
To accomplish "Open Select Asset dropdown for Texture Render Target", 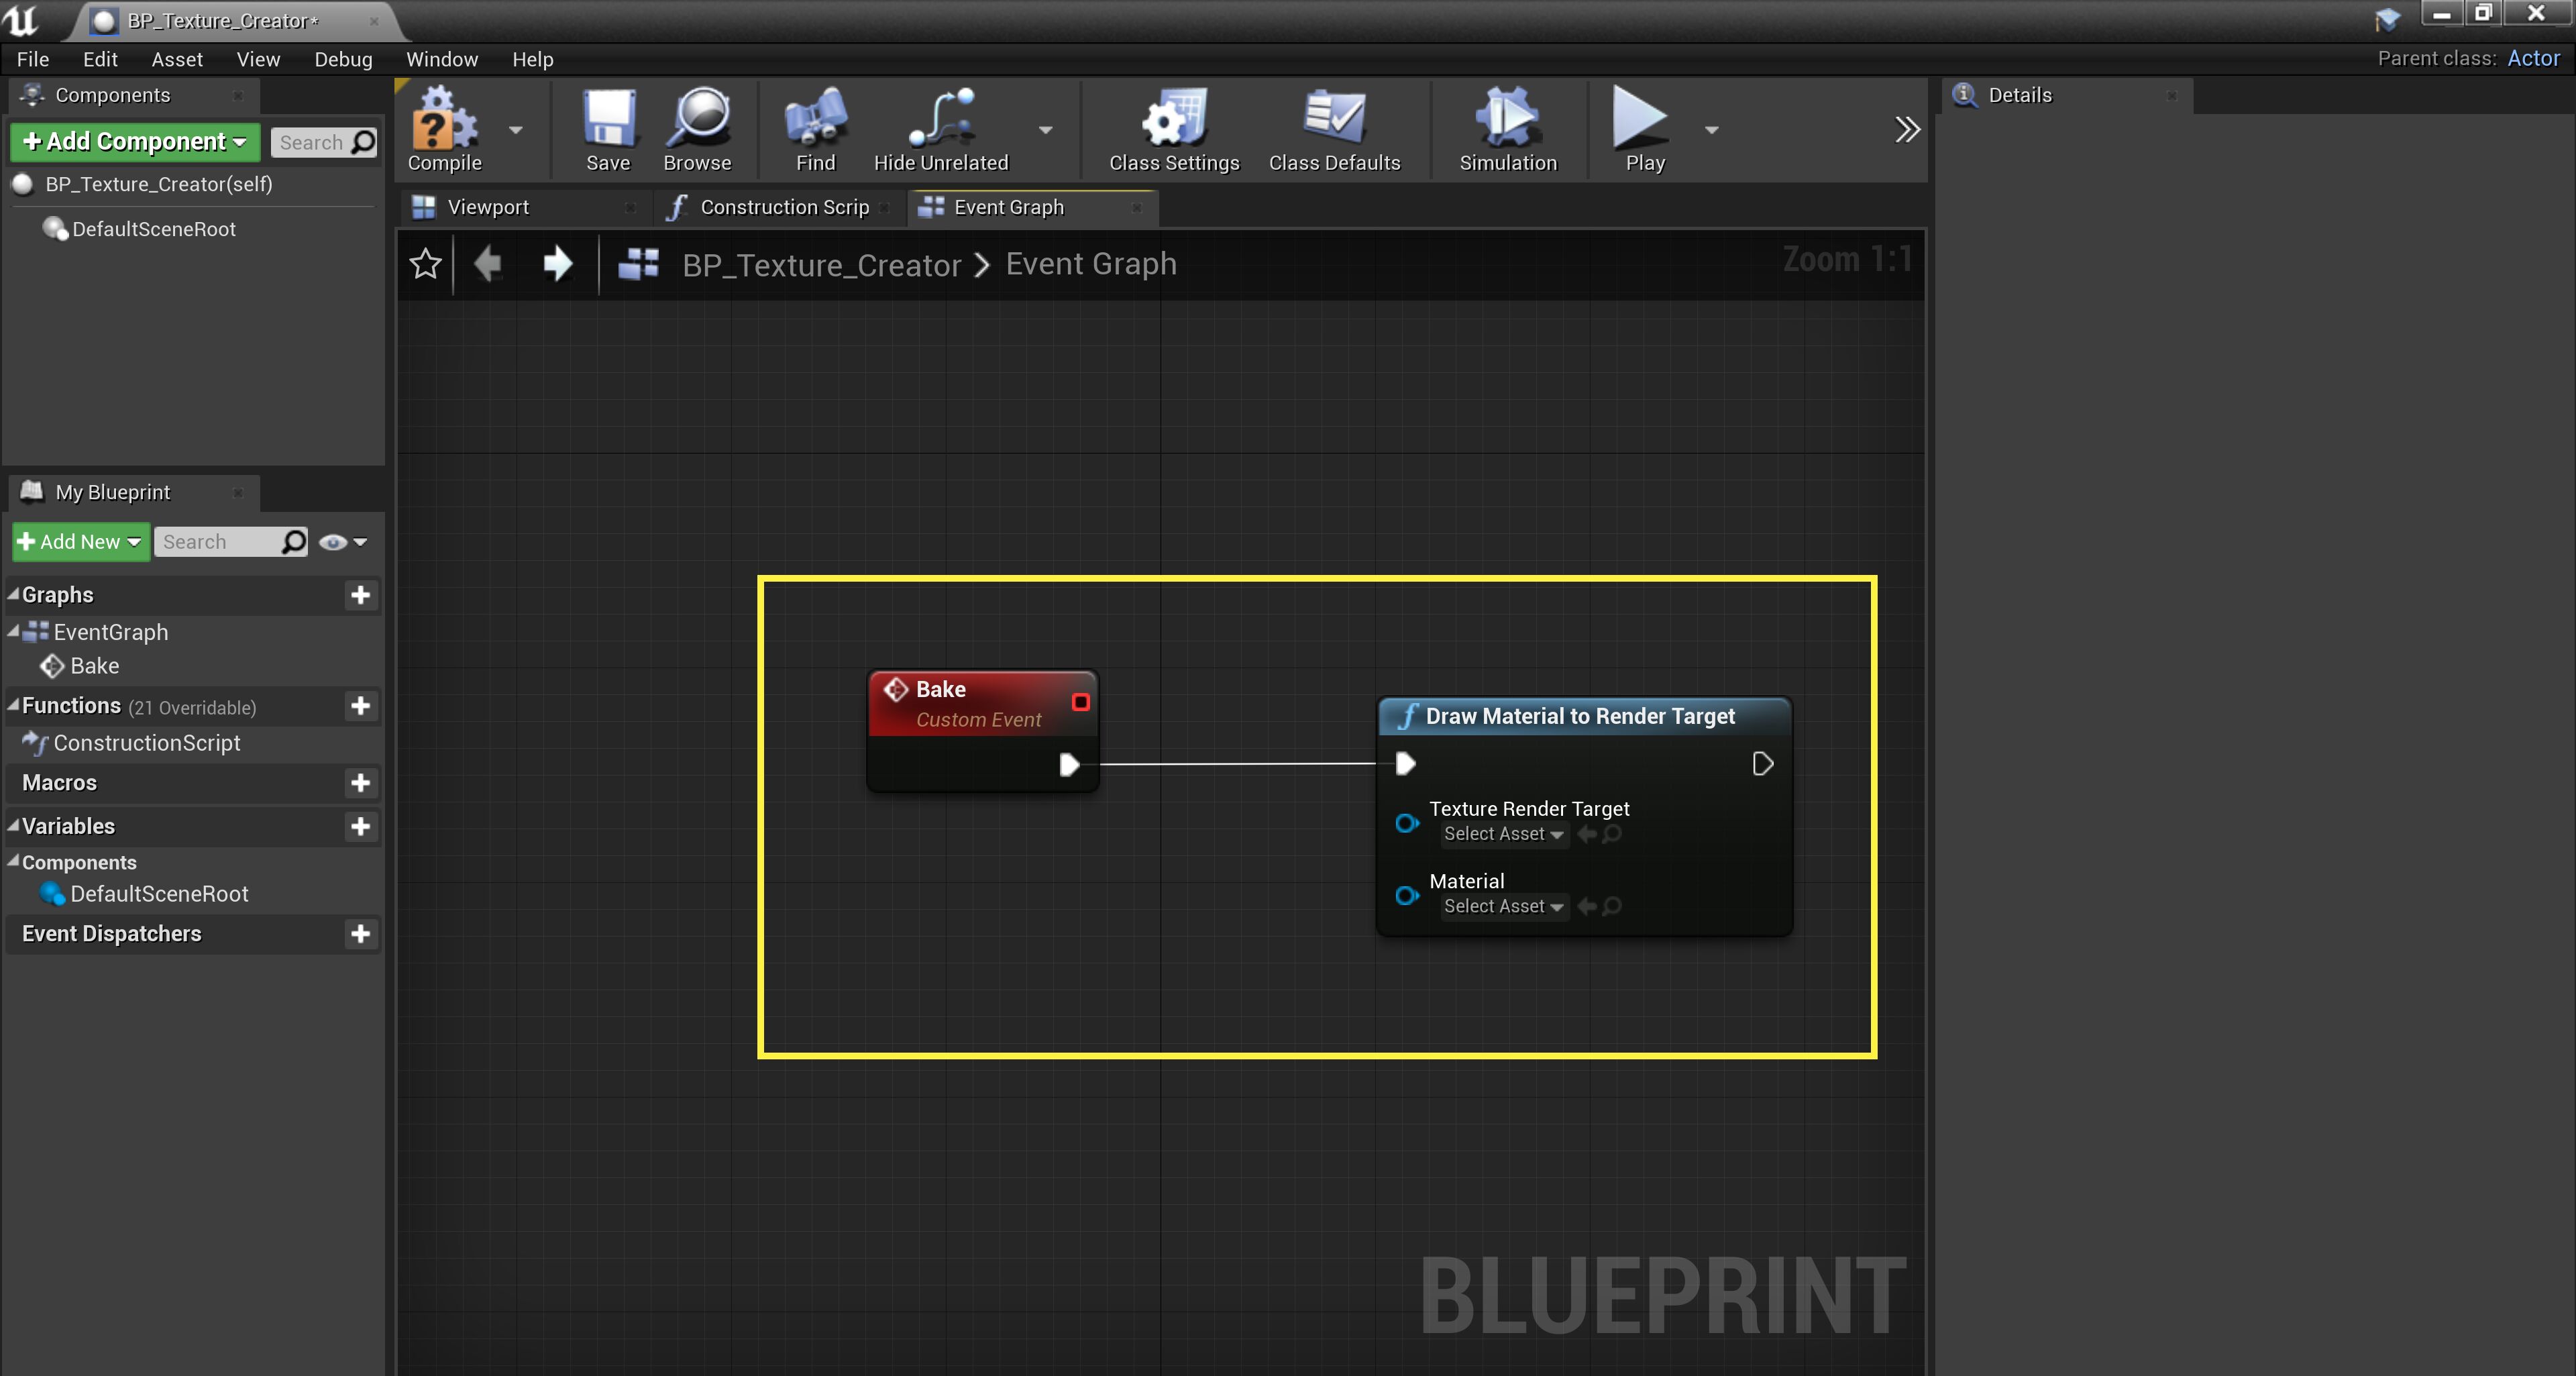I will click(x=1503, y=834).
